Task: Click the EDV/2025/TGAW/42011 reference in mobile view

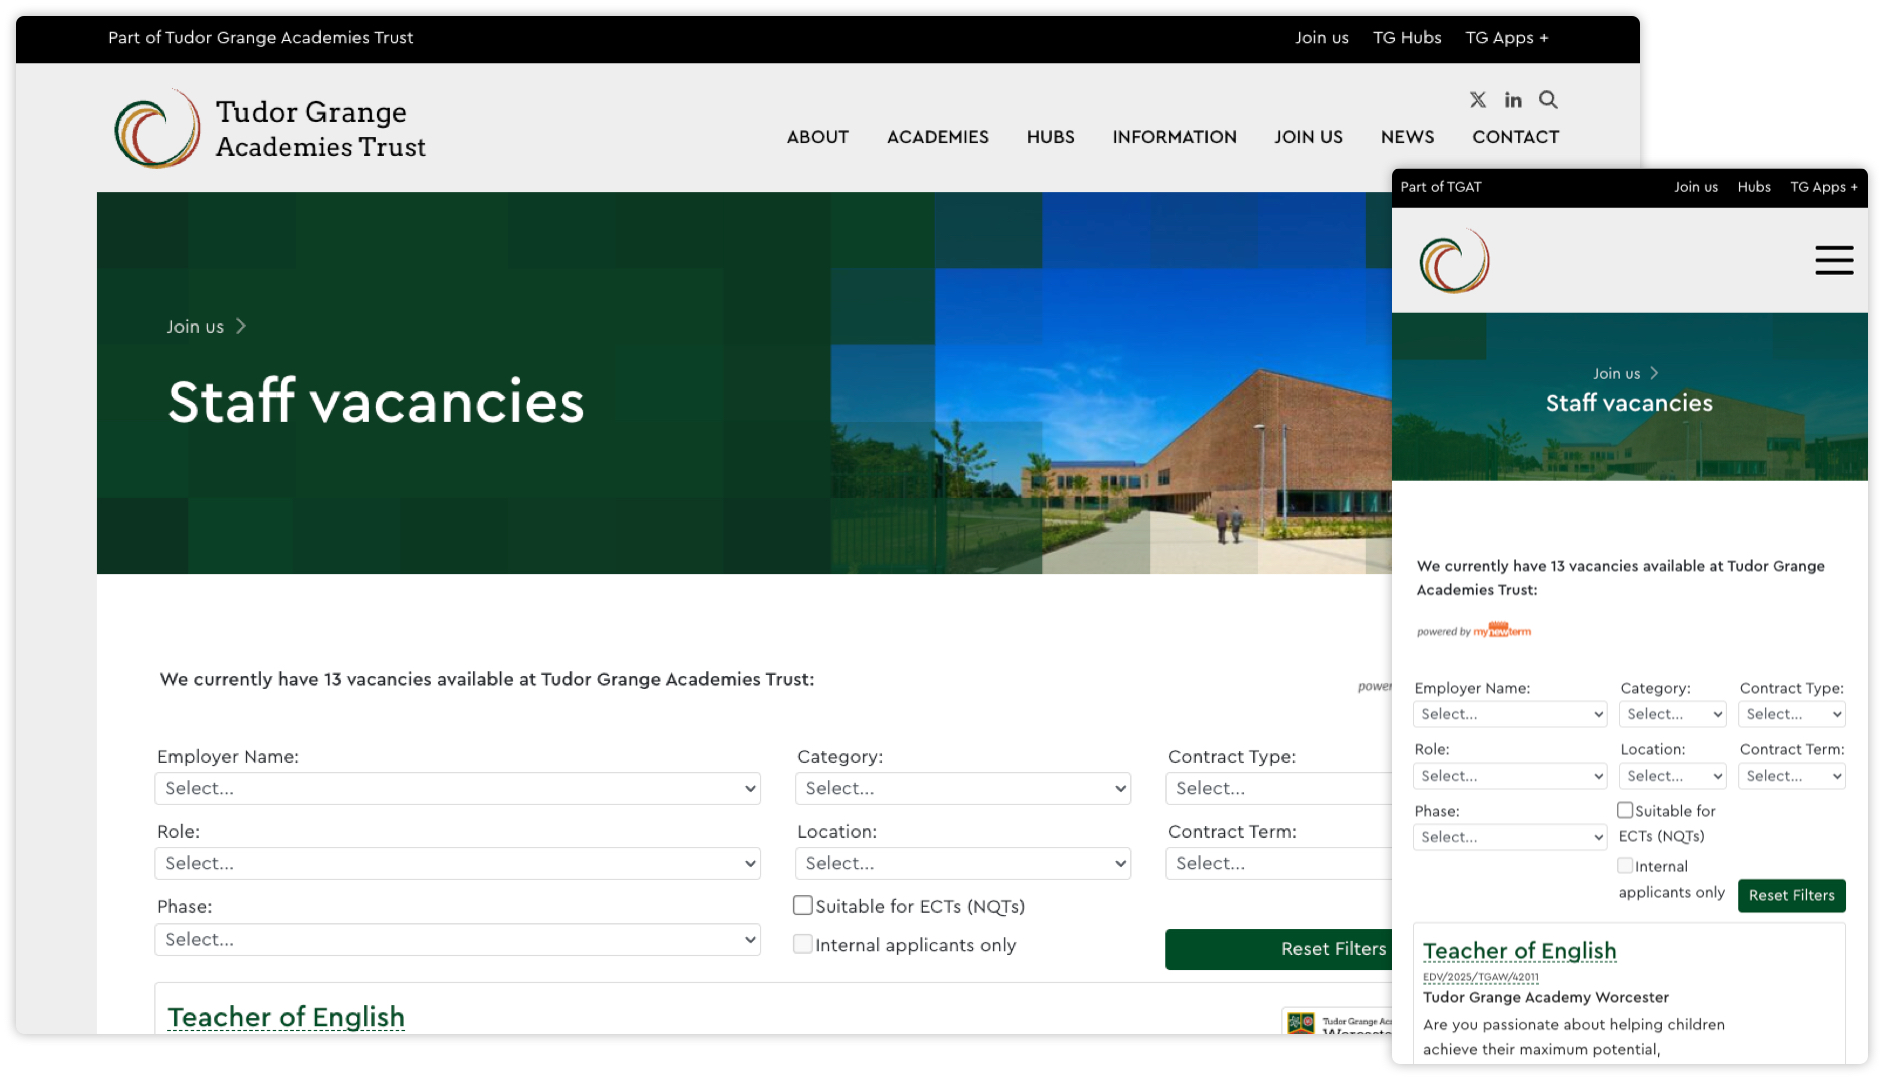Action: pos(1480,977)
